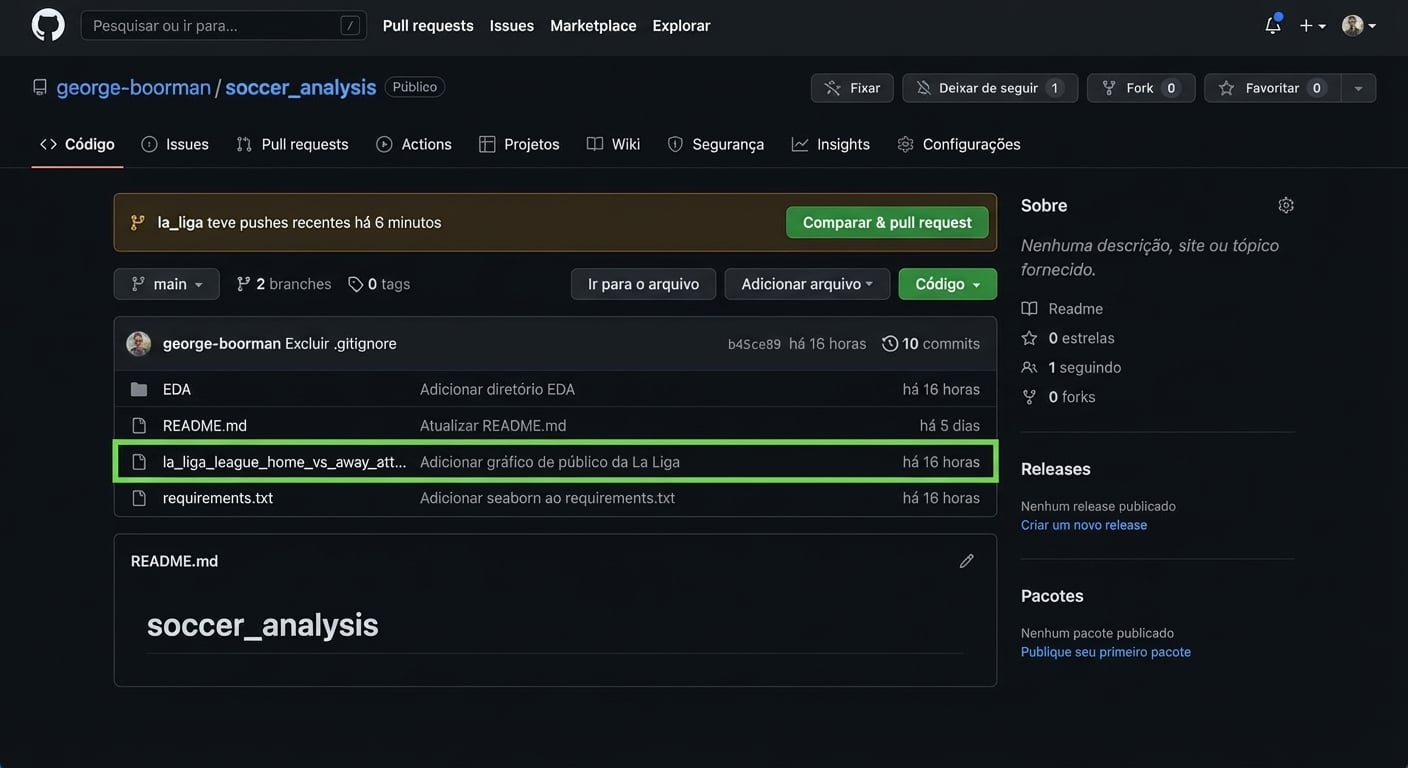This screenshot has width=1408, height=768.
Task: Open the Configurações tab
Action: point(959,144)
